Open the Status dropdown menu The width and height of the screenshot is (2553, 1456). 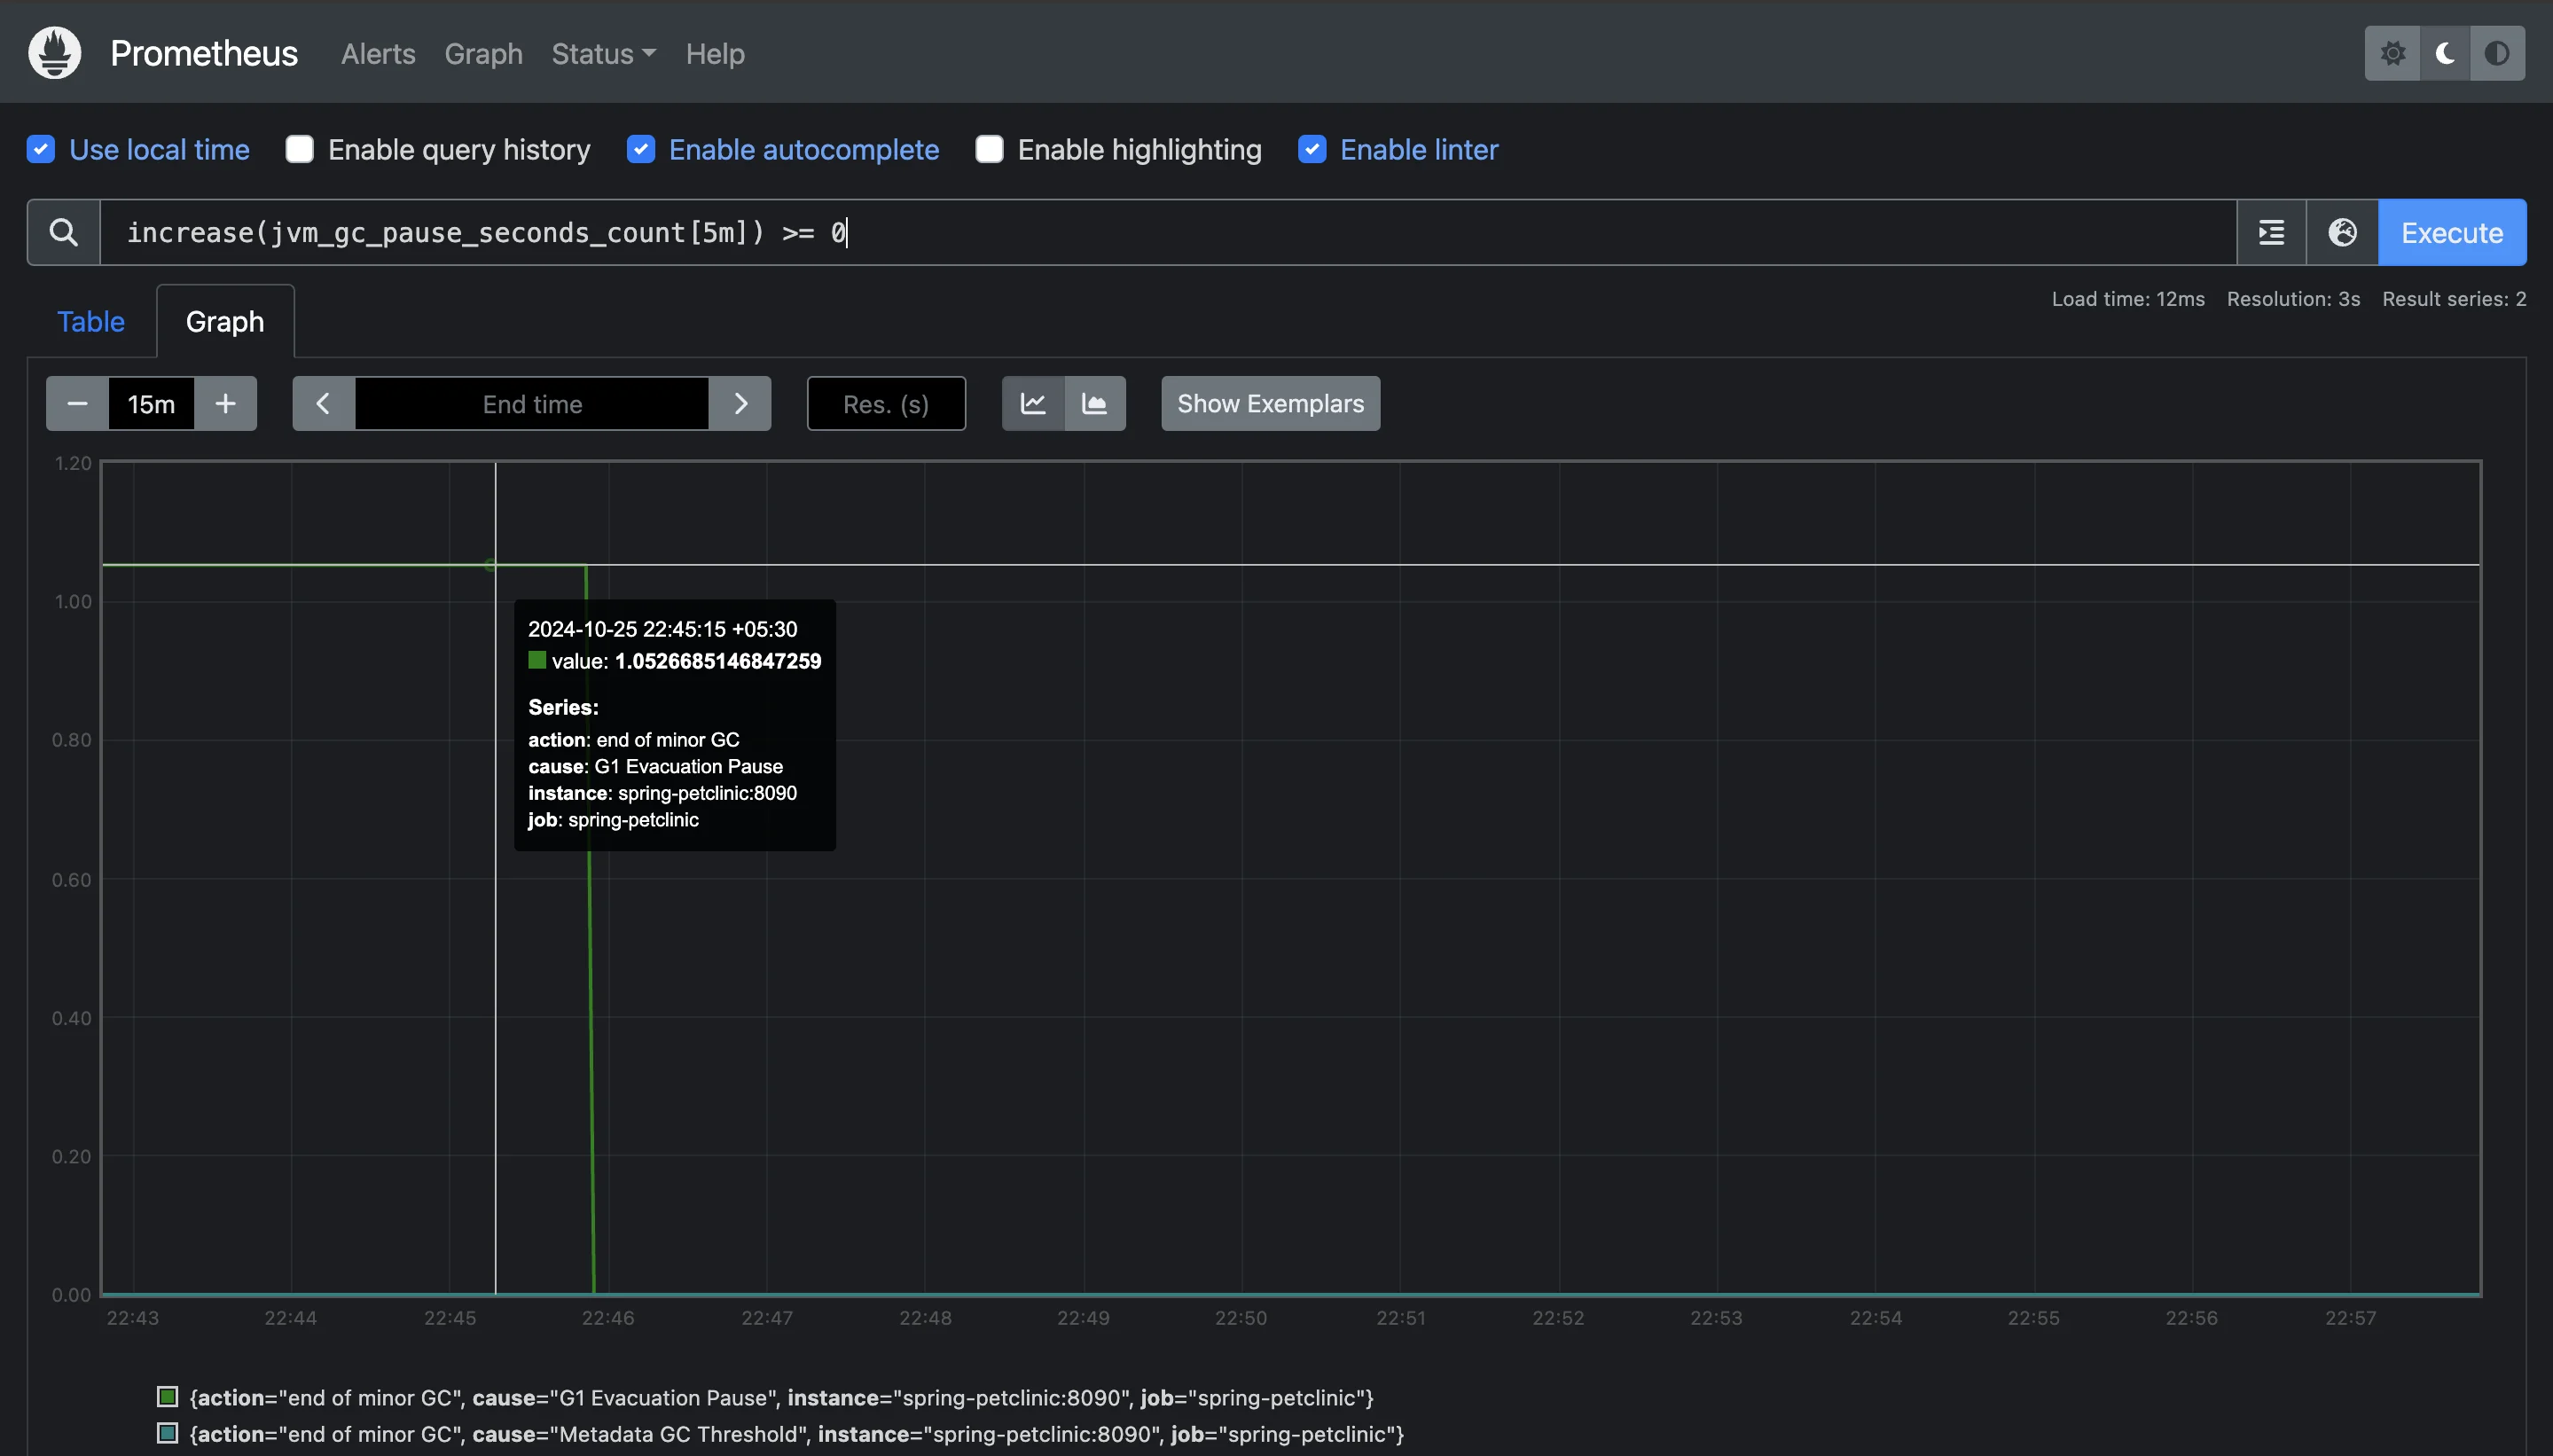click(x=603, y=54)
